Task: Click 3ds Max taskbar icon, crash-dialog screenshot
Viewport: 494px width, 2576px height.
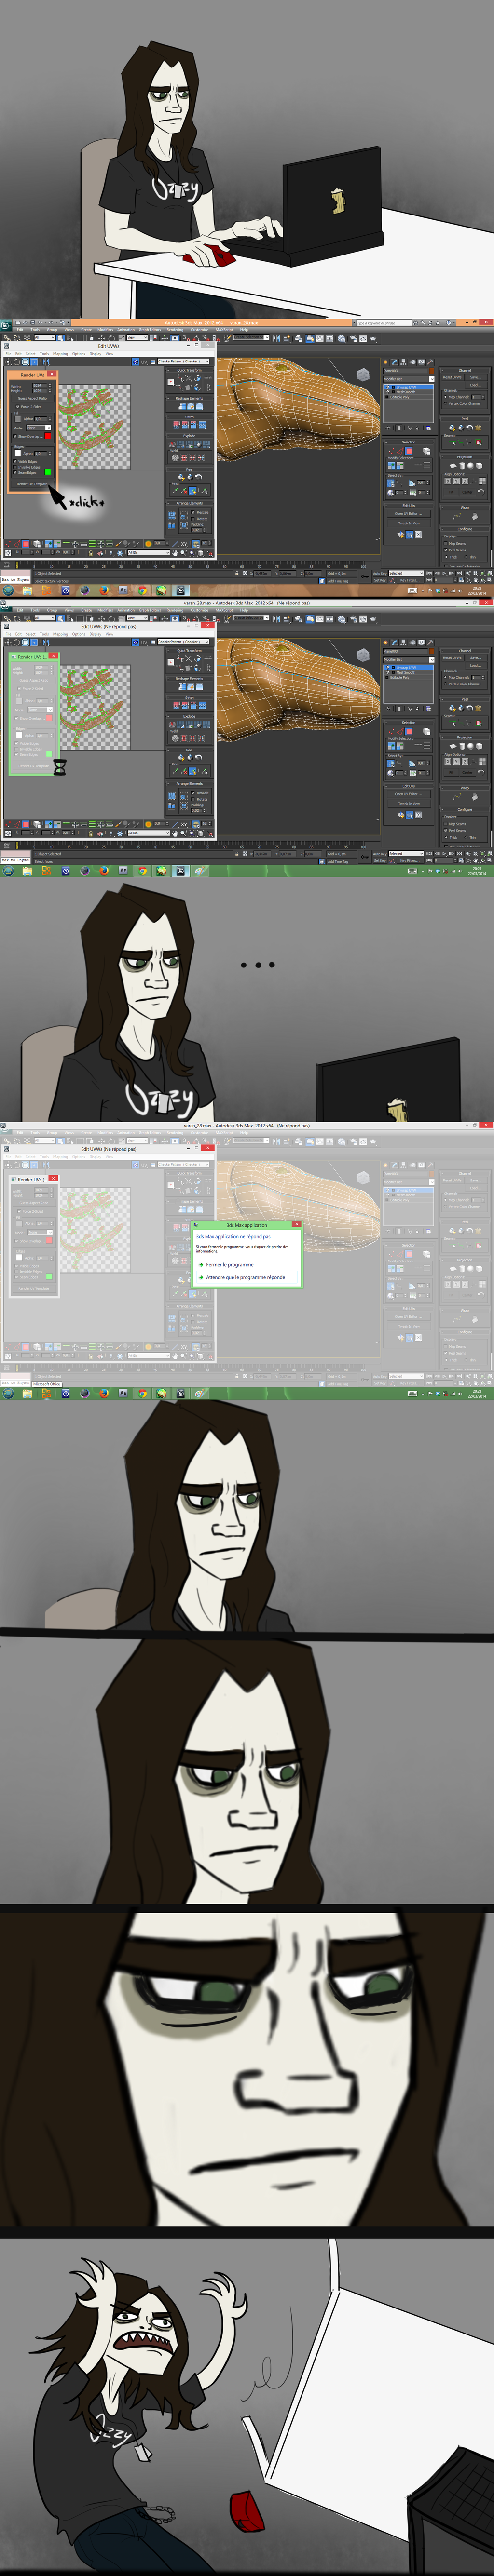Action: click(181, 1393)
